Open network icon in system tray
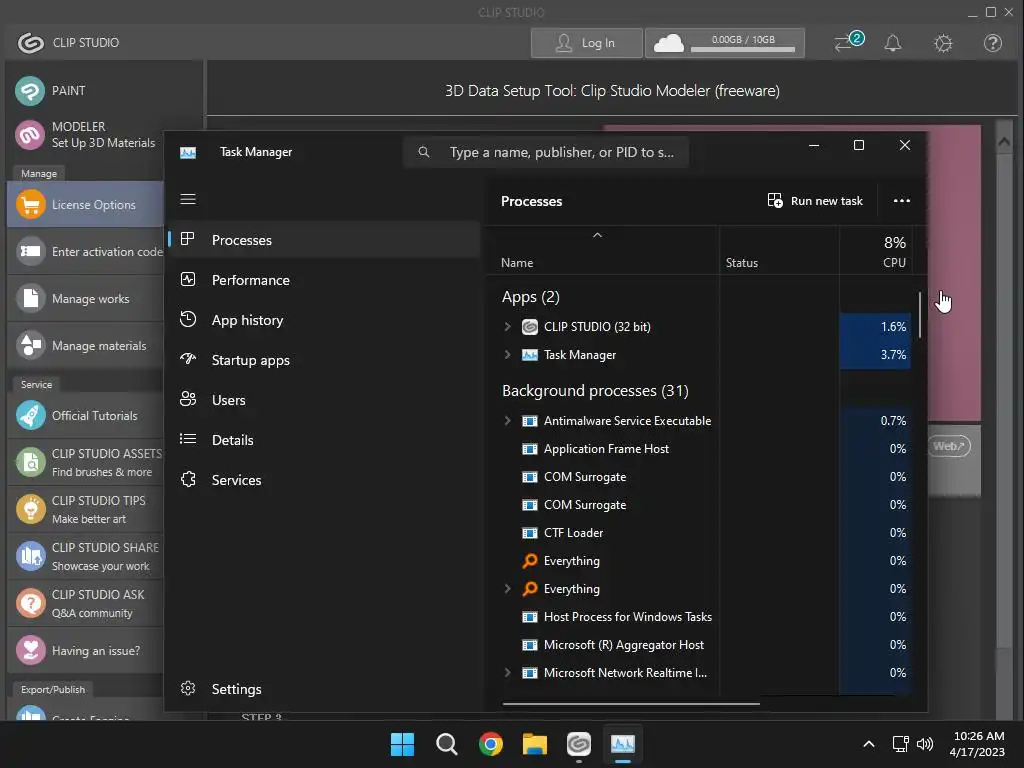The height and width of the screenshot is (768, 1024). [x=901, y=744]
